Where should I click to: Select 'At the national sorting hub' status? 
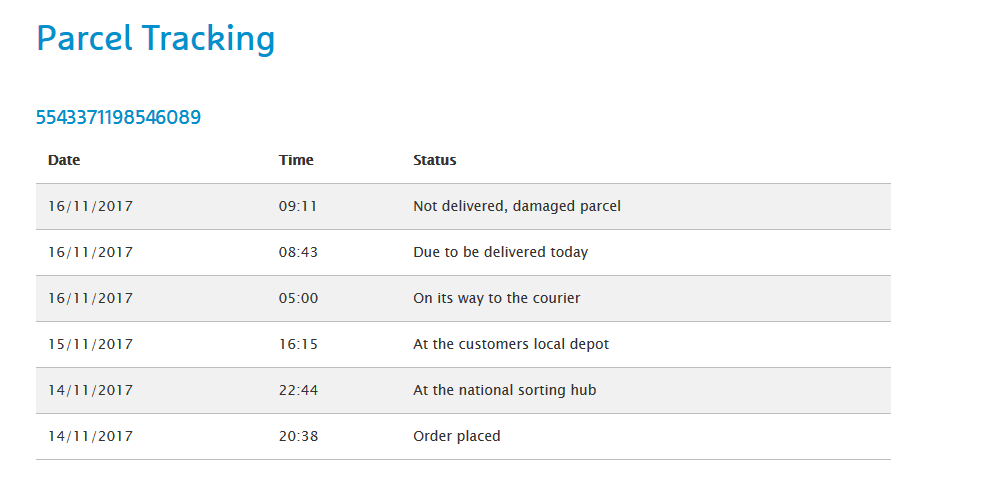point(504,391)
